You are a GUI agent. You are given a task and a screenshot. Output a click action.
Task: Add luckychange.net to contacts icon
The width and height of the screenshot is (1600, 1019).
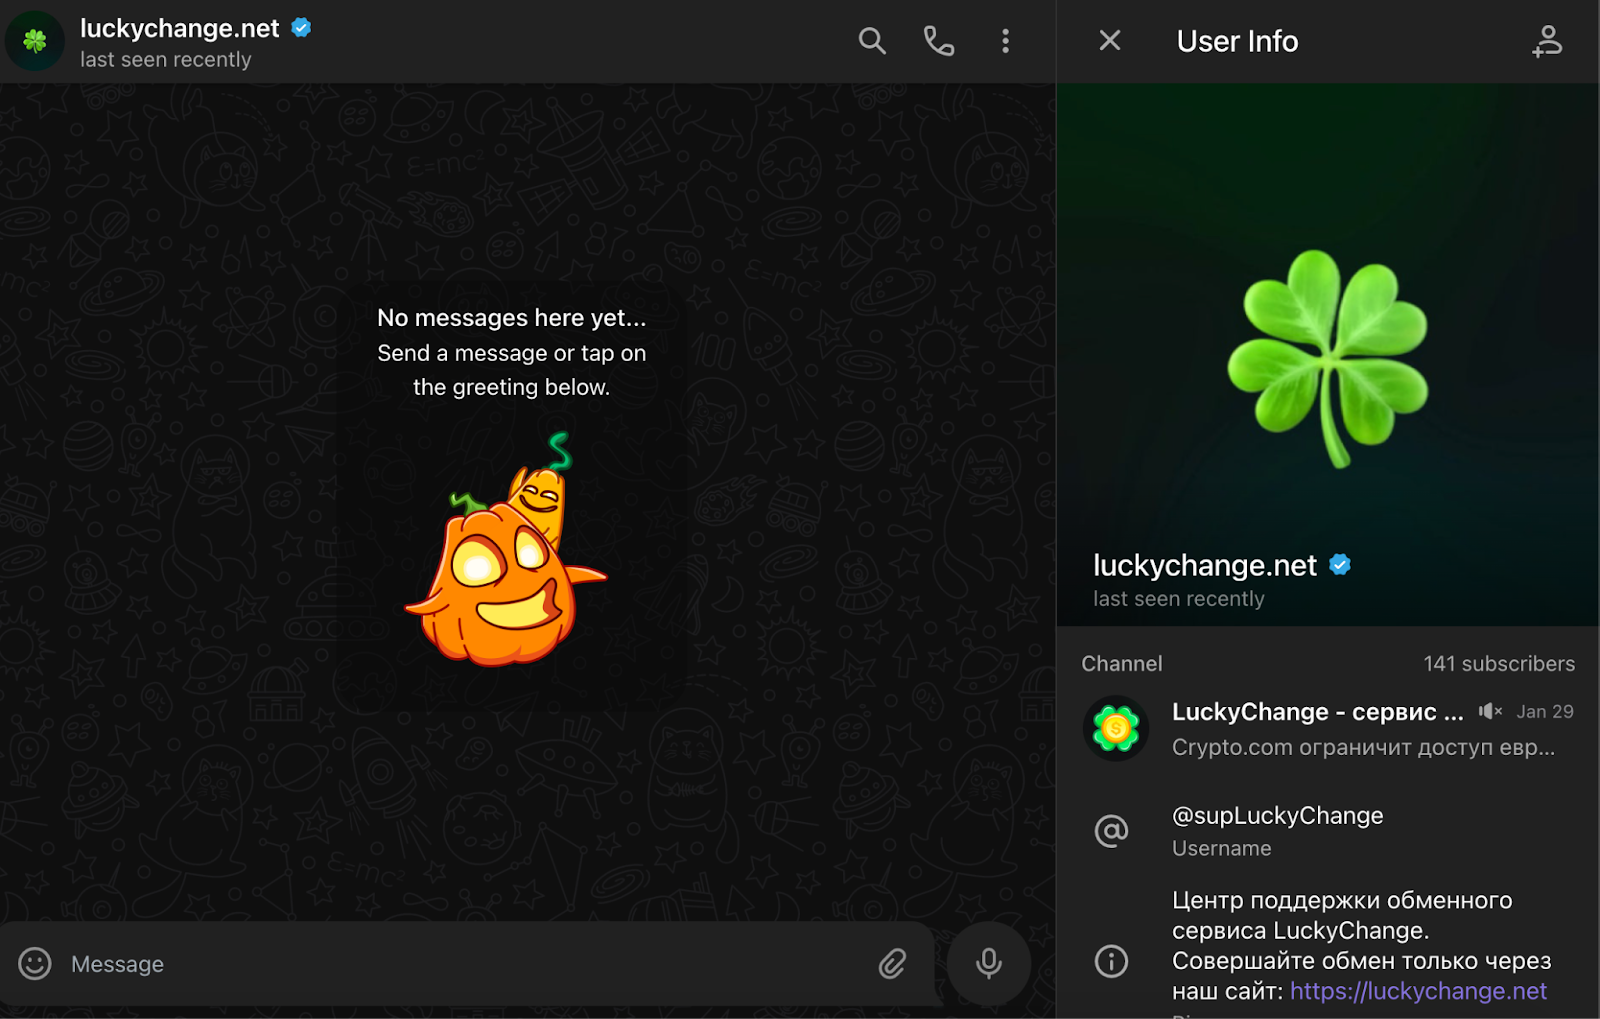(1547, 41)
